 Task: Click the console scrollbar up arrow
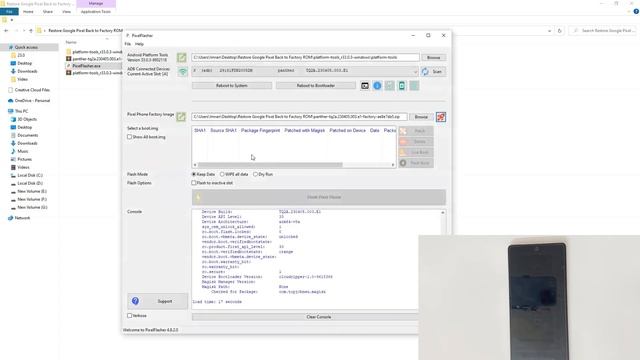pos(443,213)
